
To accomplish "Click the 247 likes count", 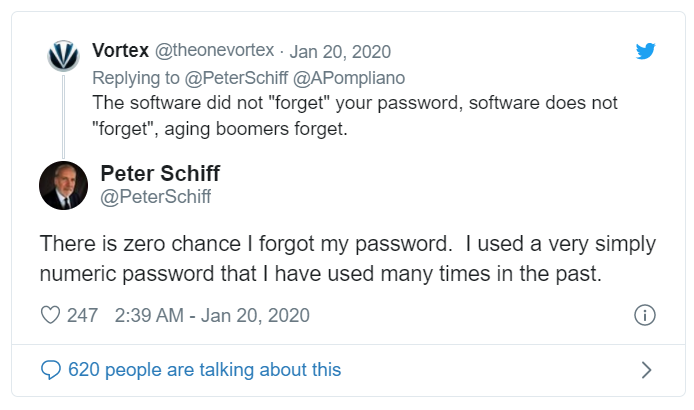I will [x=82, y=315].
